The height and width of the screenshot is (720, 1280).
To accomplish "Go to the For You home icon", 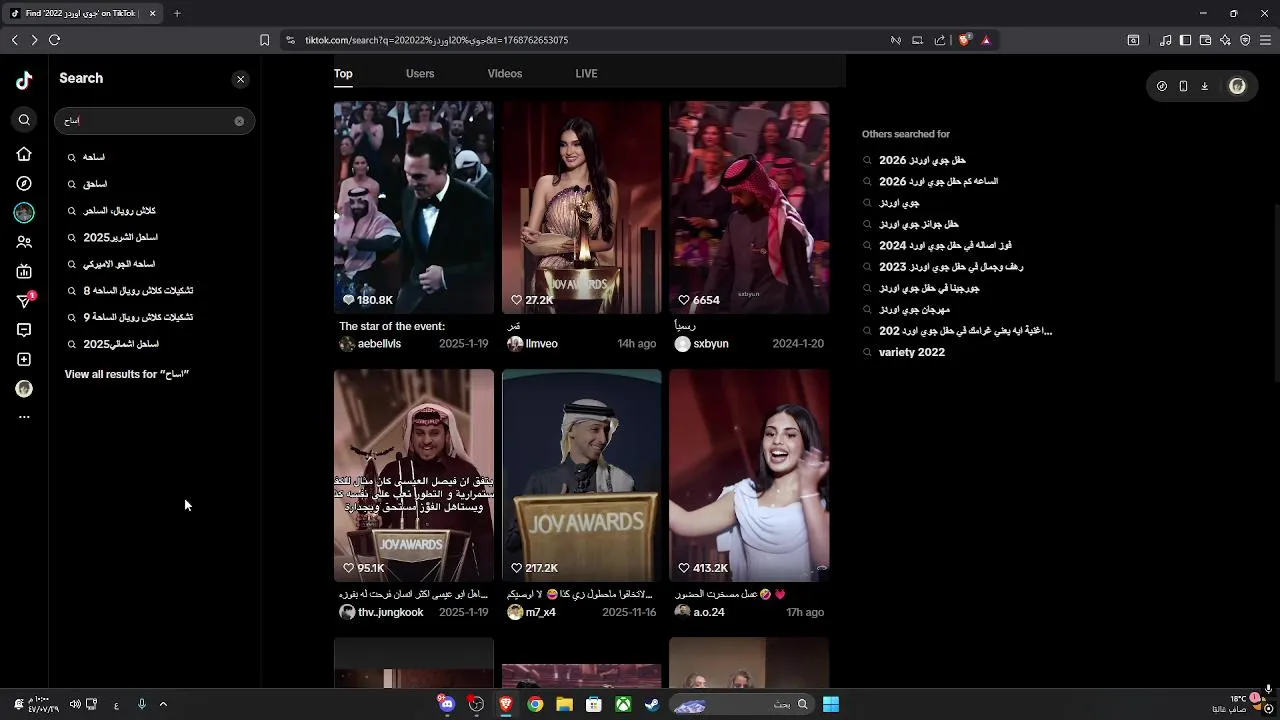I will pyautogui.click(x=24, y=154).
